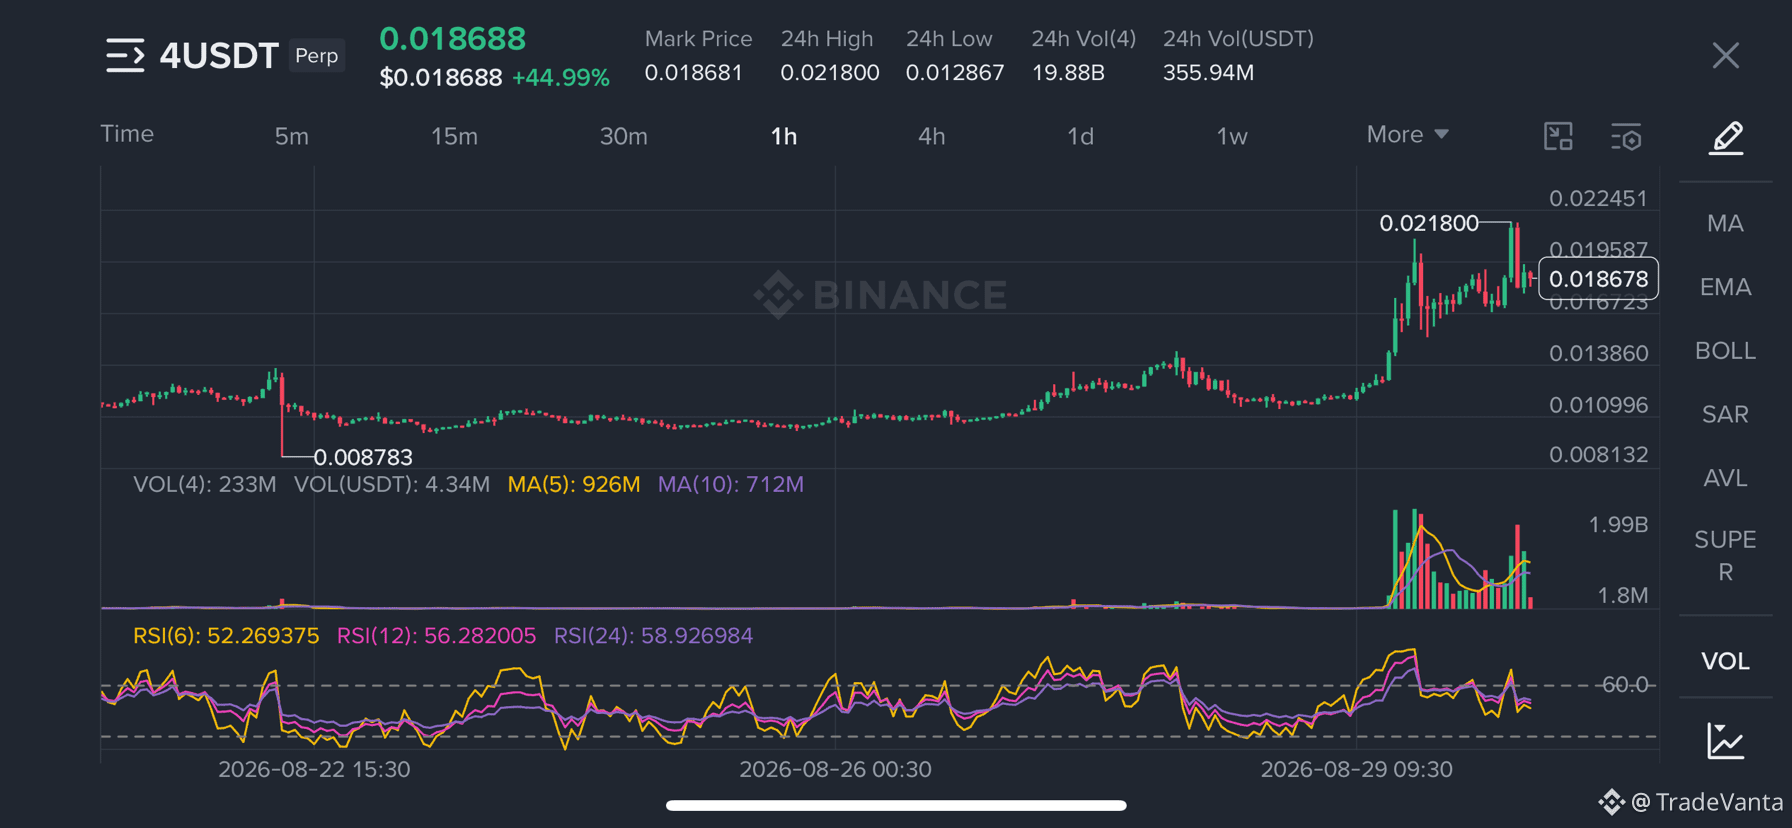Tap the 0.013860 price axis label

coord(1597,353)
